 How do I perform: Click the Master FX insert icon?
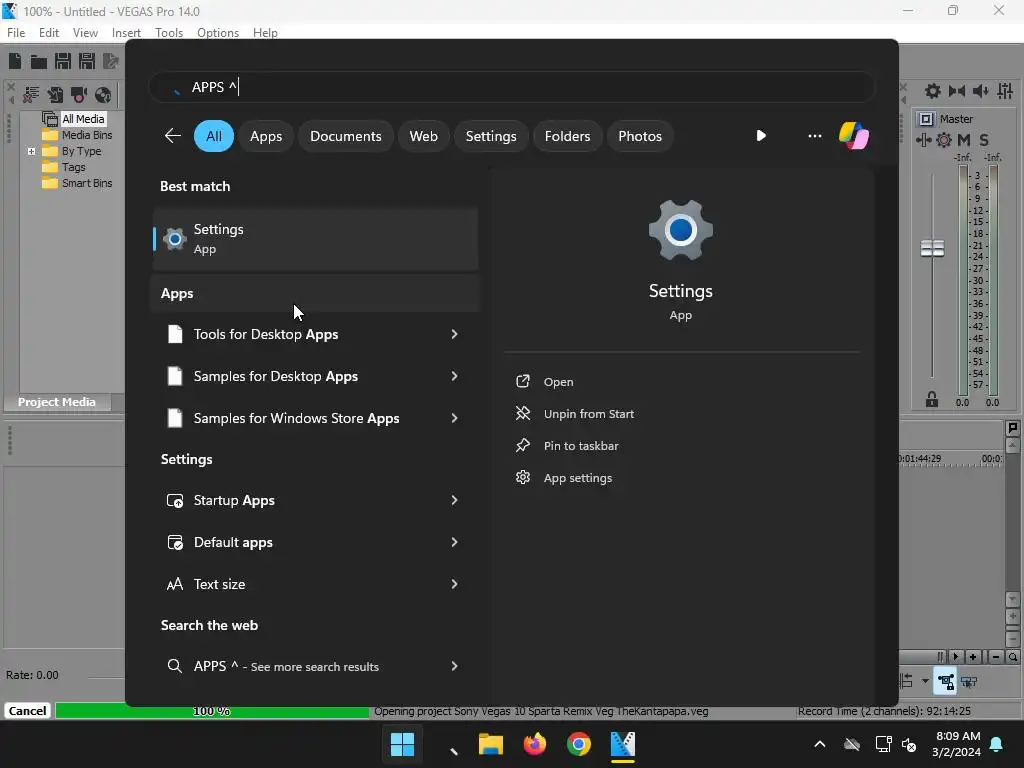tap(924, 140)
